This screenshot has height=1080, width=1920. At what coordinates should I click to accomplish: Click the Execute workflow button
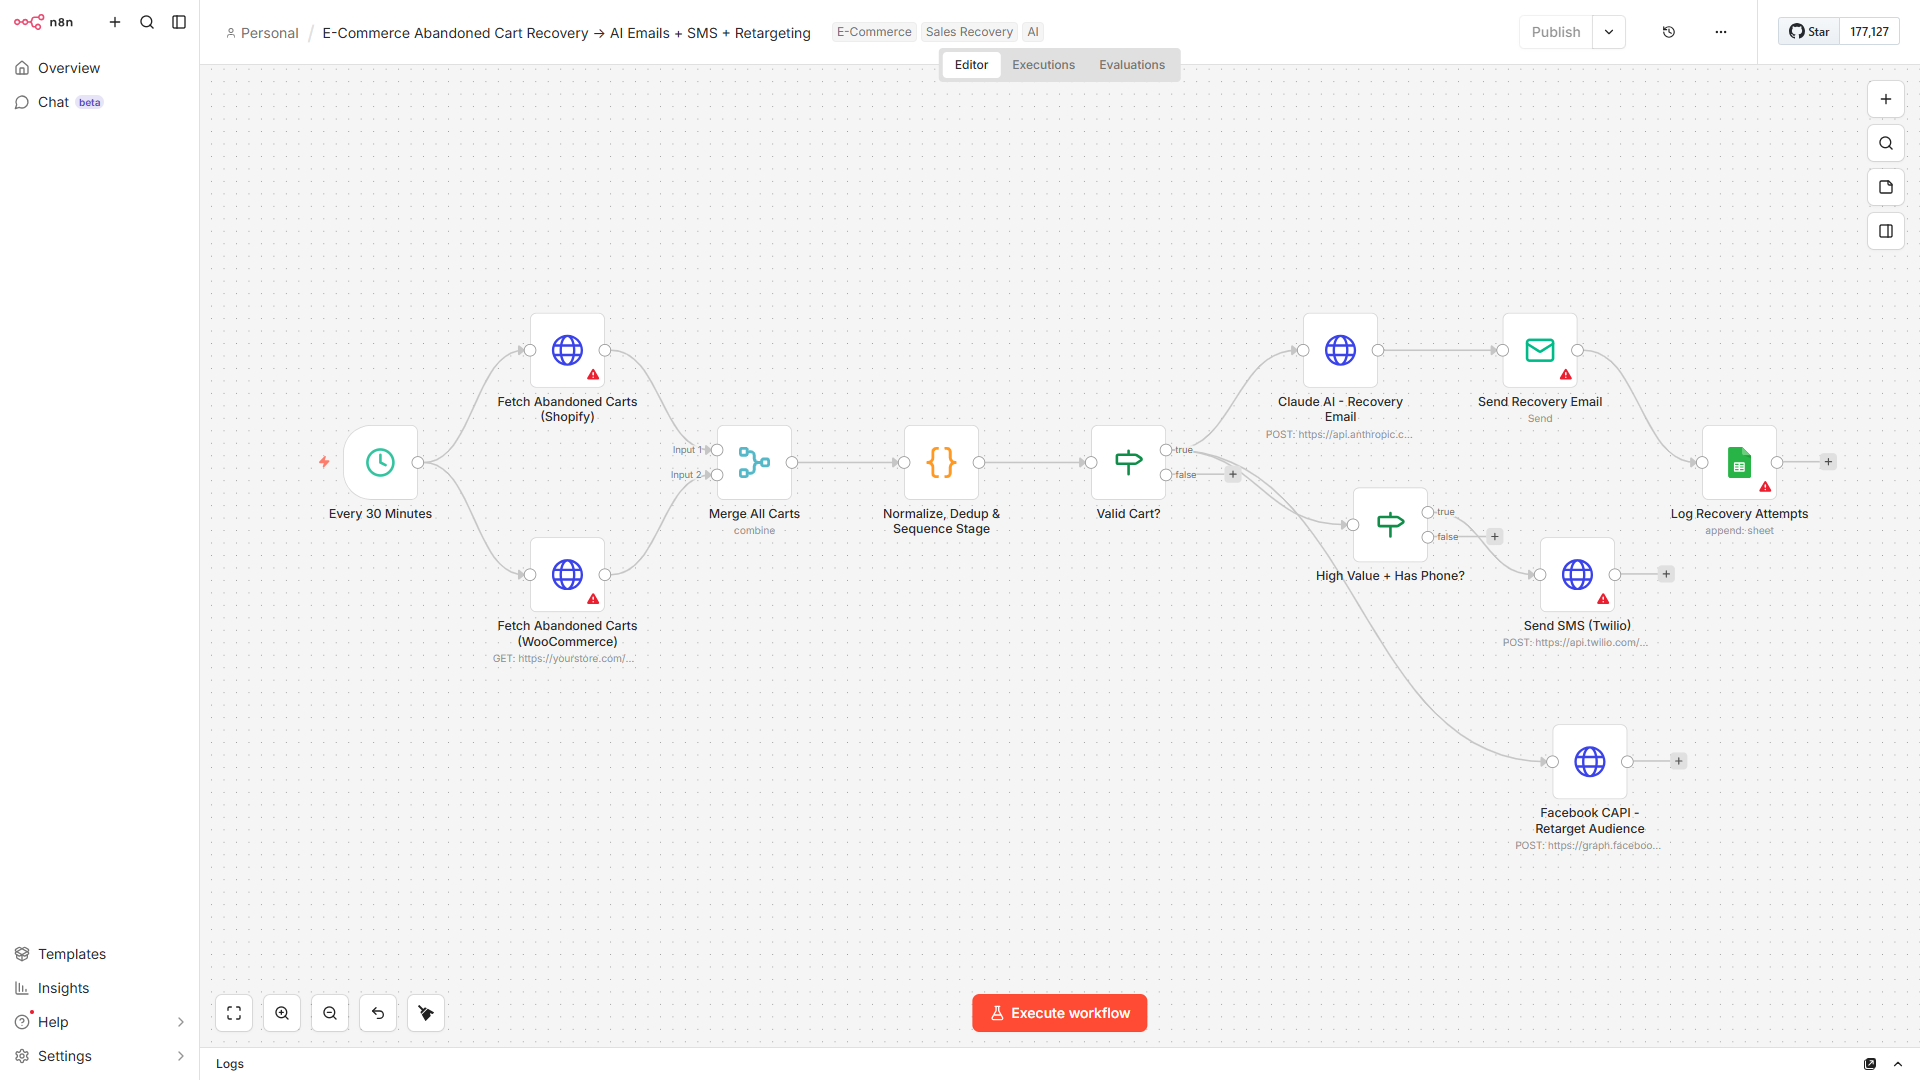1059,1012
